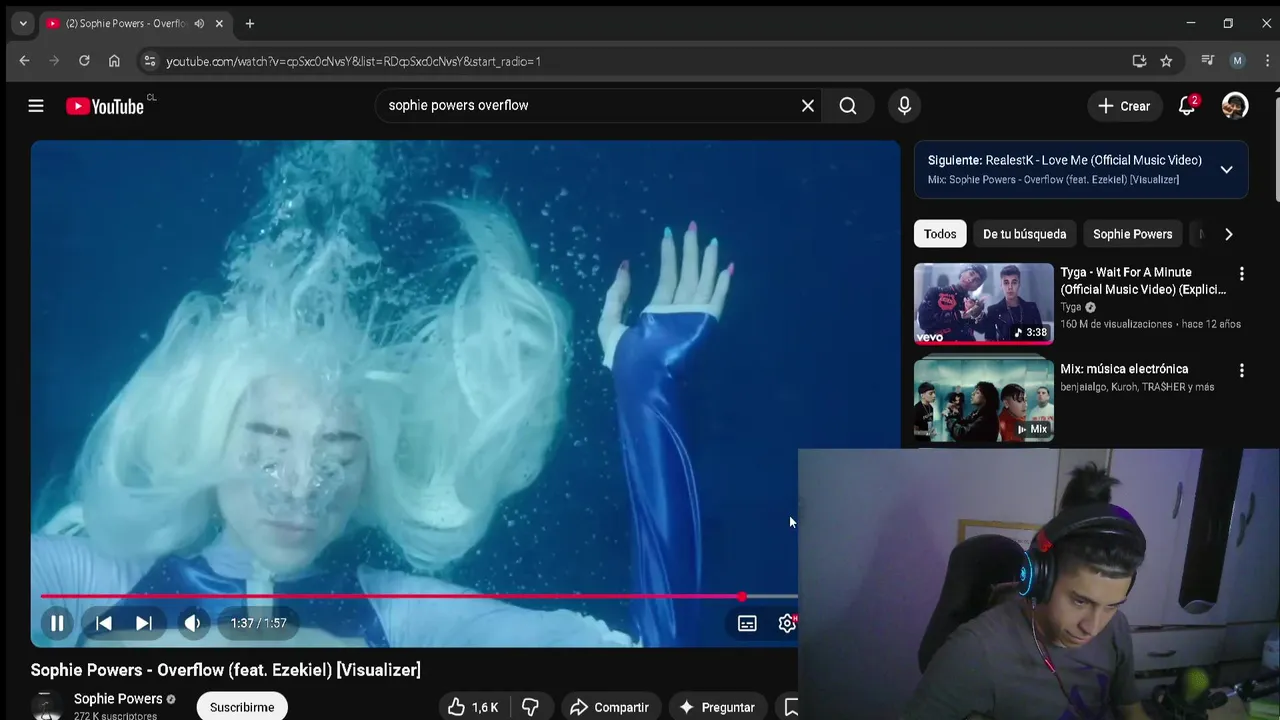Open the Mix música electrónica thumbnail
This screenshot has width=1280, height=720.
[984, 400]
